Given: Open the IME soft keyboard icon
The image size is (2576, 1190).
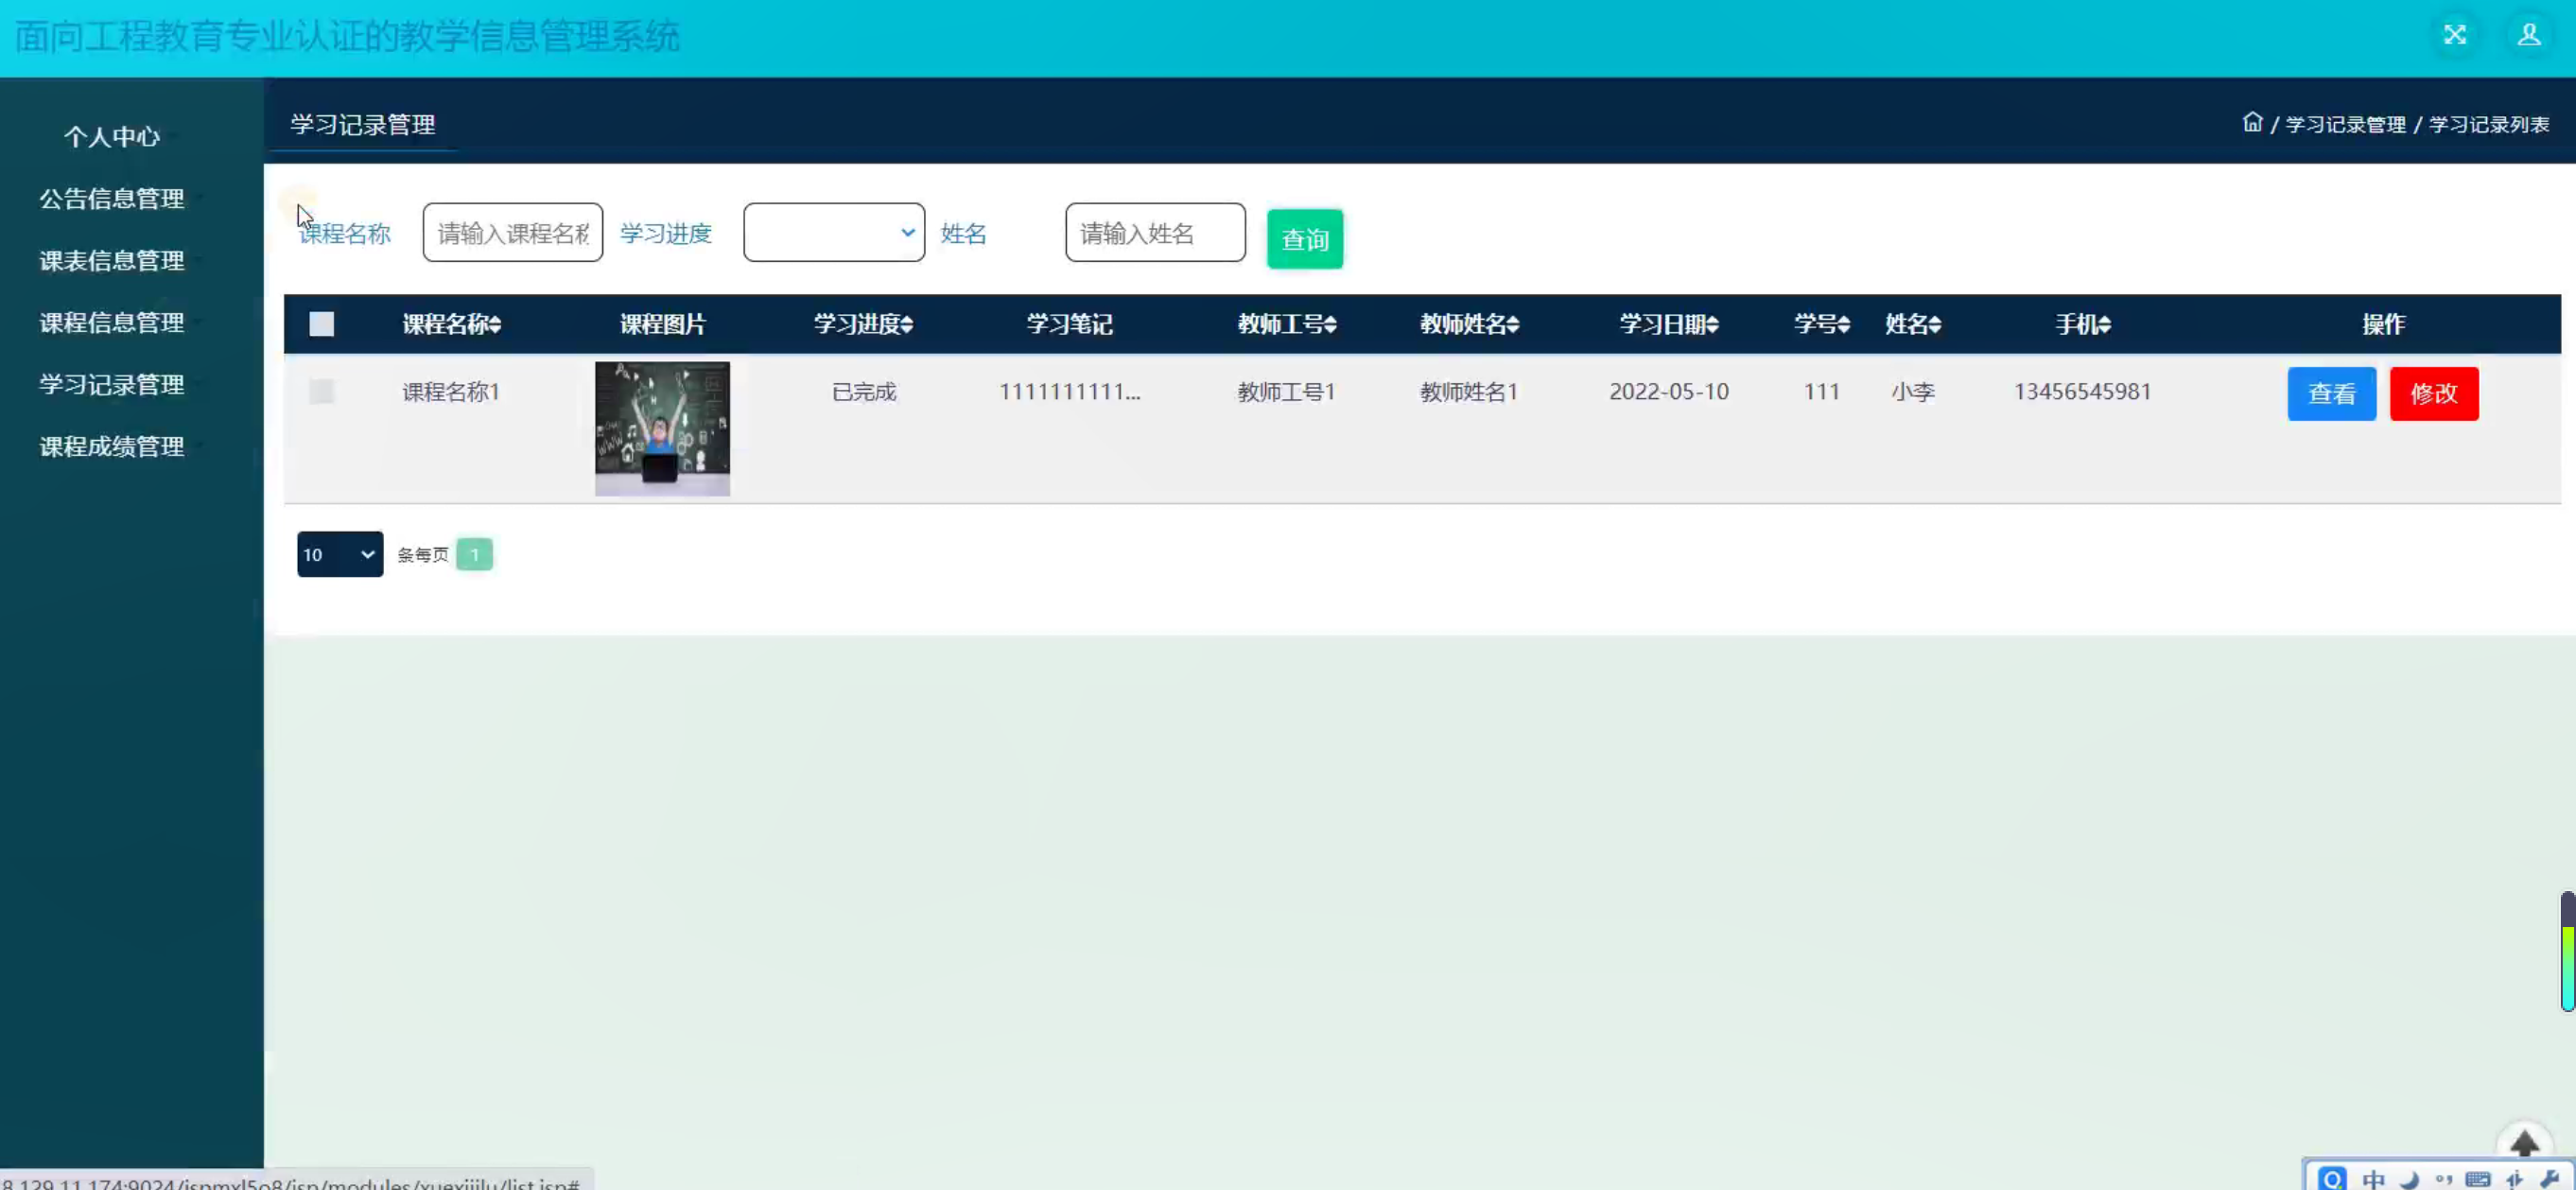Looking at the screenshot, I should tap(2478, 1179).
